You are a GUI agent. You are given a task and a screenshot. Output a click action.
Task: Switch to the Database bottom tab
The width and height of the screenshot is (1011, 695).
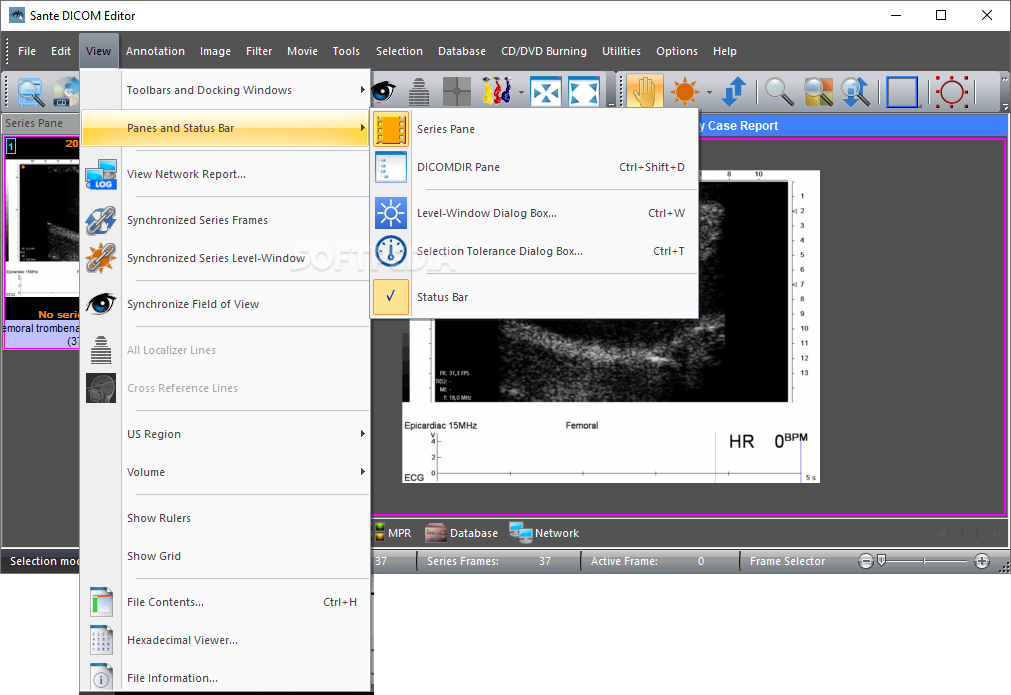pos(462,533)
